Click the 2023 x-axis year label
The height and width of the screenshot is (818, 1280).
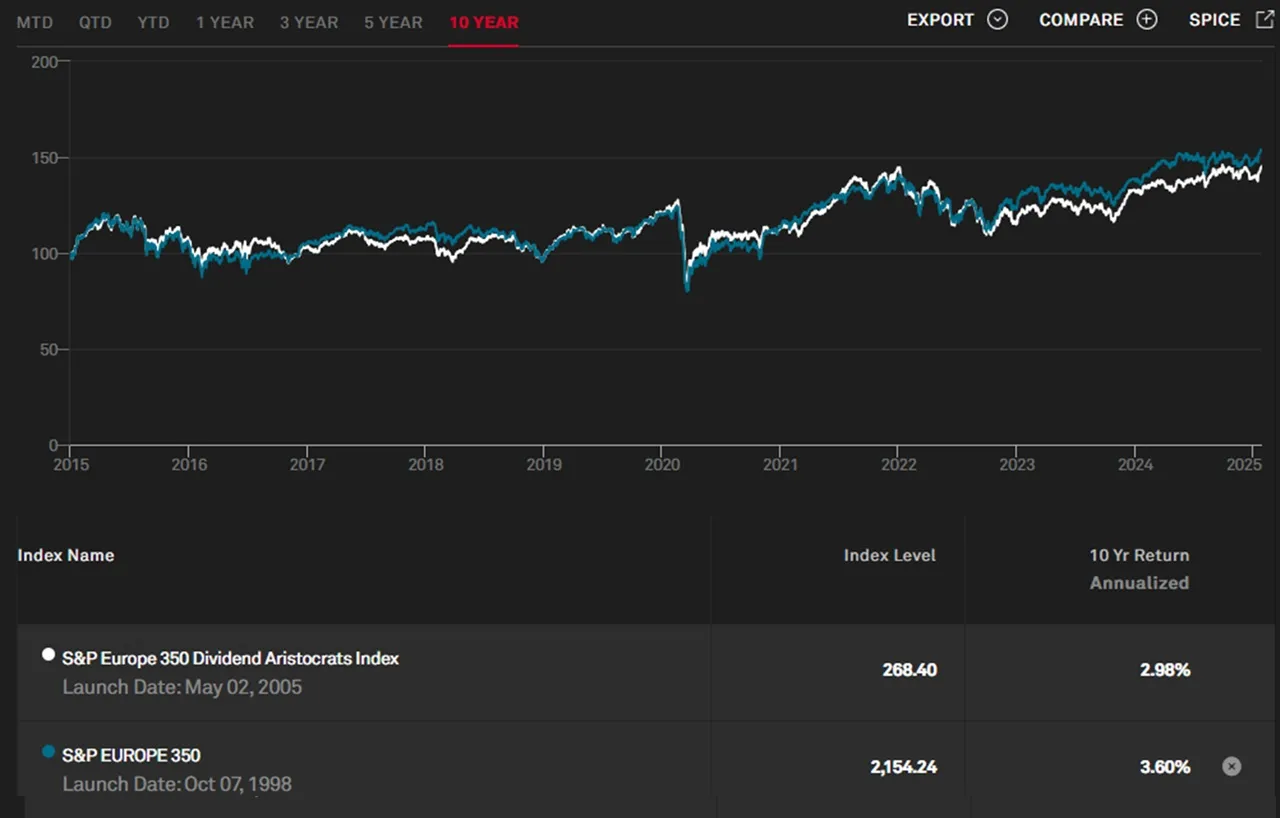pyautogui.click(x=1017, y=464)
